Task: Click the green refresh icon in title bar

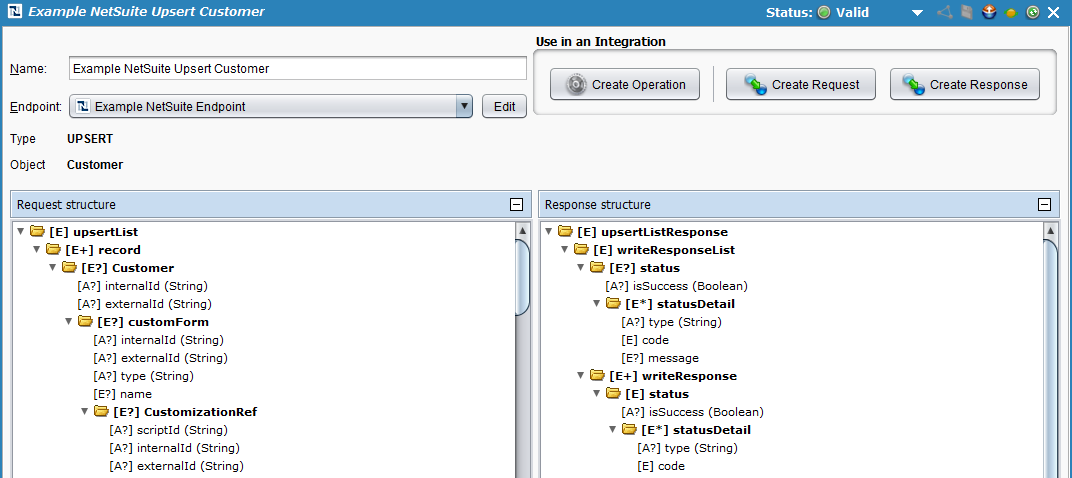Action: (1032, 13)
